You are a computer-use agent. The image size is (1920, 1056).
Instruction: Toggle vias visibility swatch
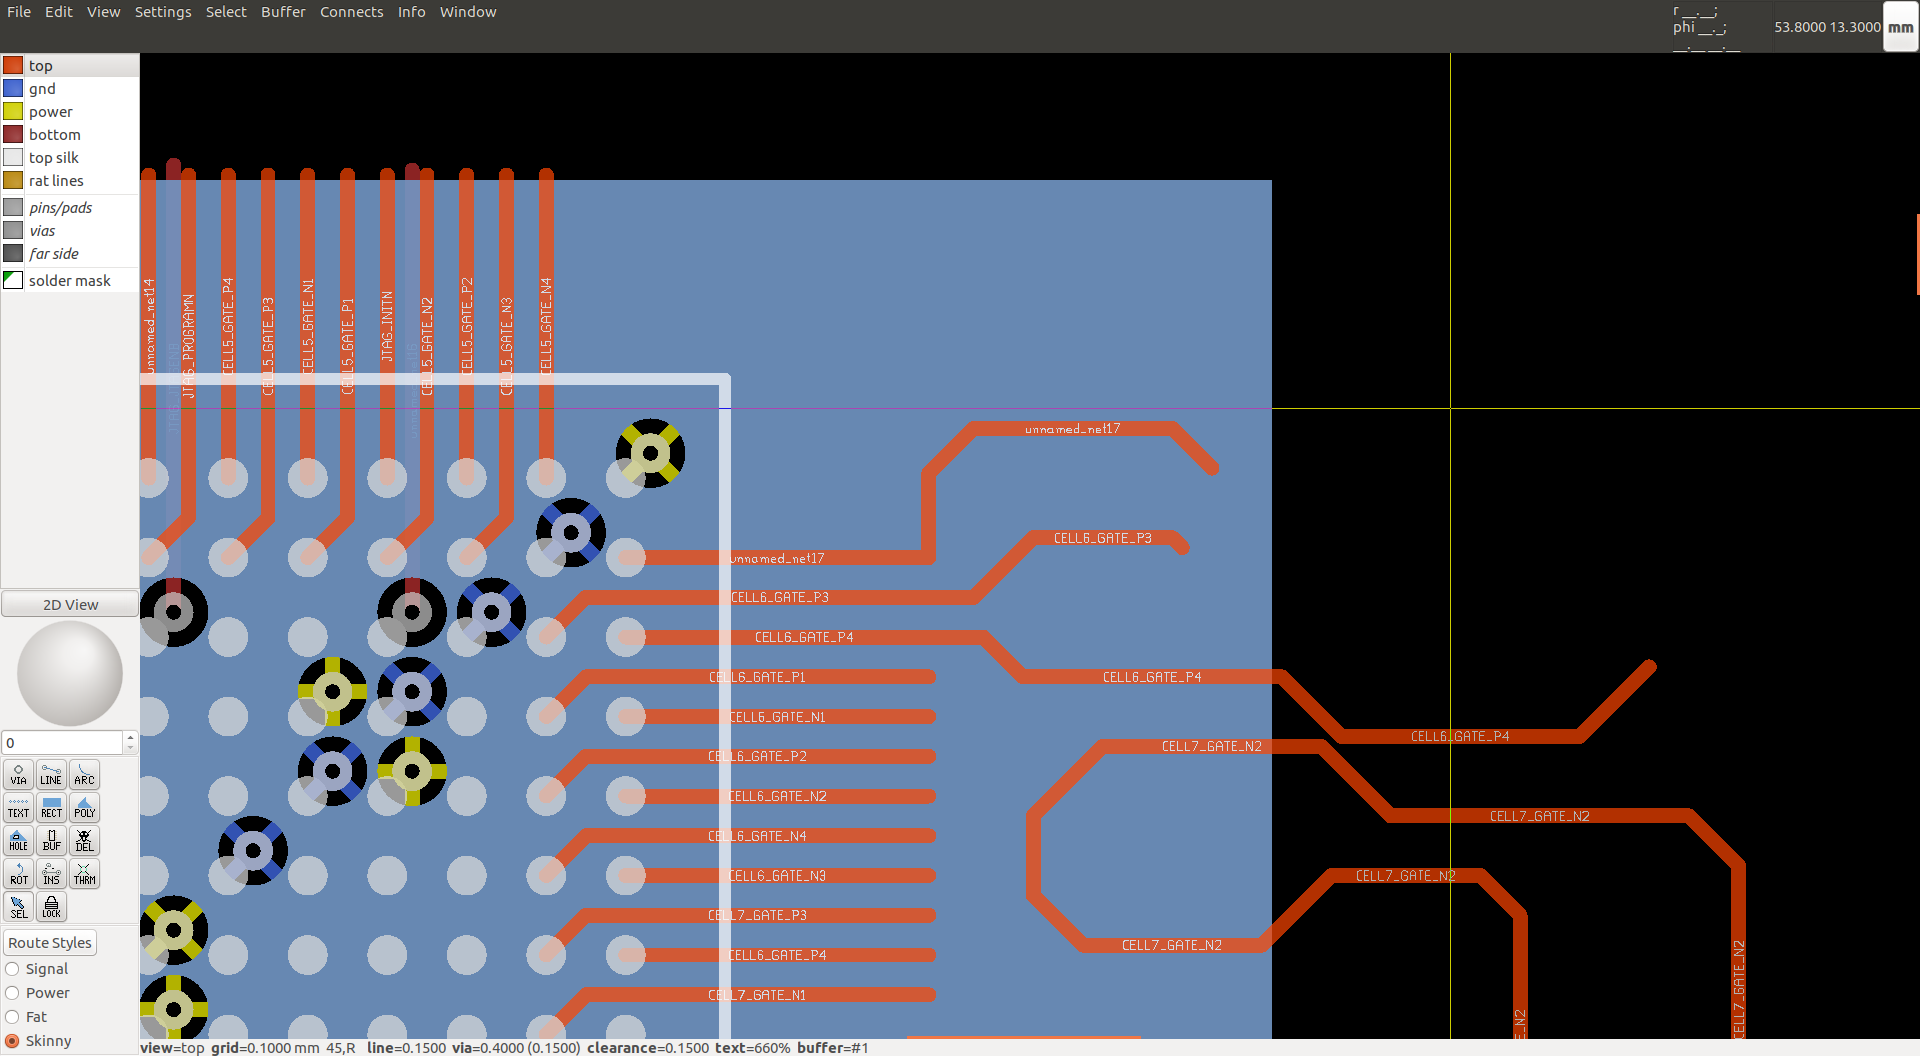click(x=13, y=231)
